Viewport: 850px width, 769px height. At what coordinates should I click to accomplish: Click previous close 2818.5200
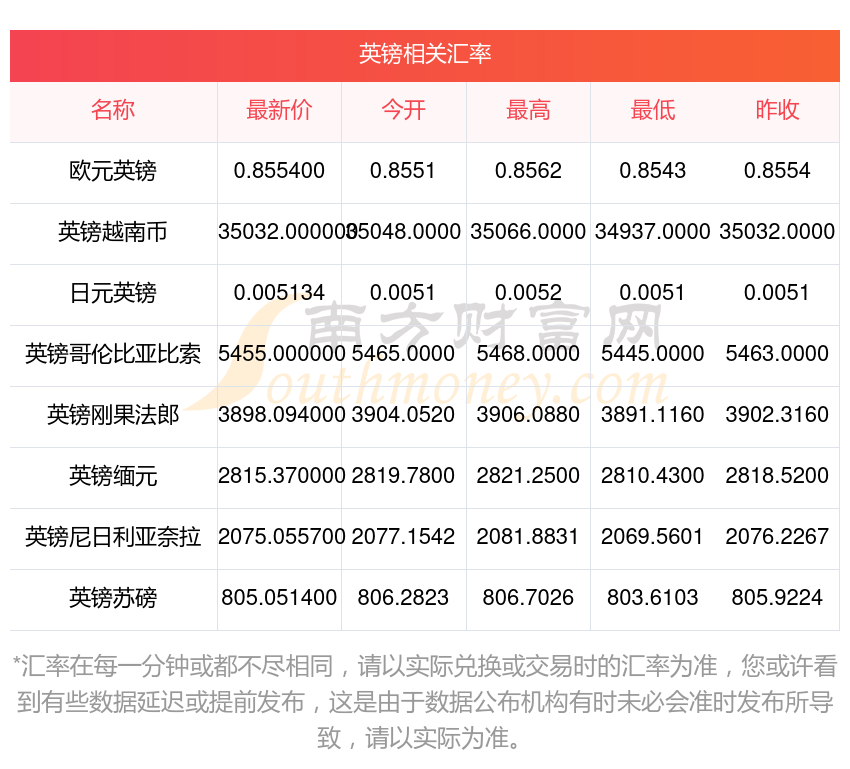click(x=777, y=476)
